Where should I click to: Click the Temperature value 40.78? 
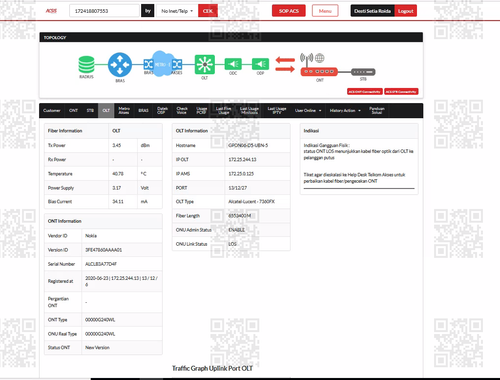coord(118,174)
